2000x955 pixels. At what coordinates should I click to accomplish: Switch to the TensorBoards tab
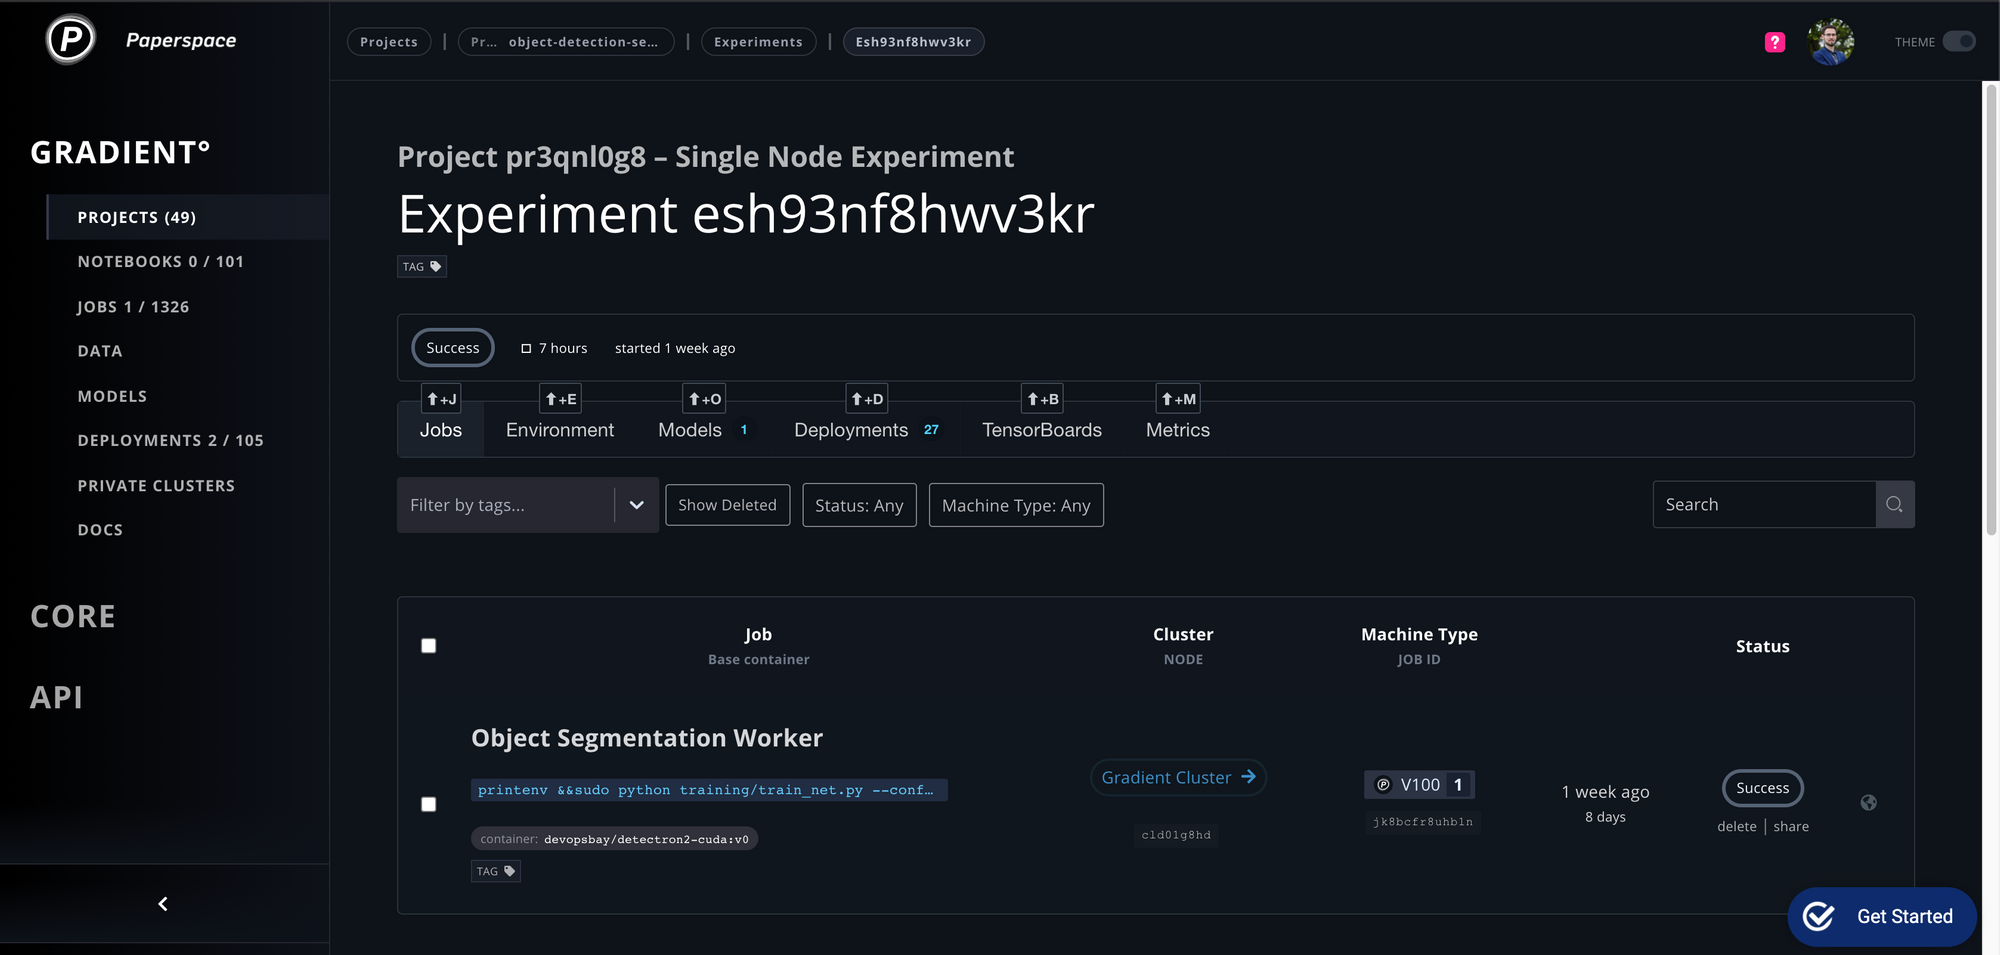click(1042, 430)
